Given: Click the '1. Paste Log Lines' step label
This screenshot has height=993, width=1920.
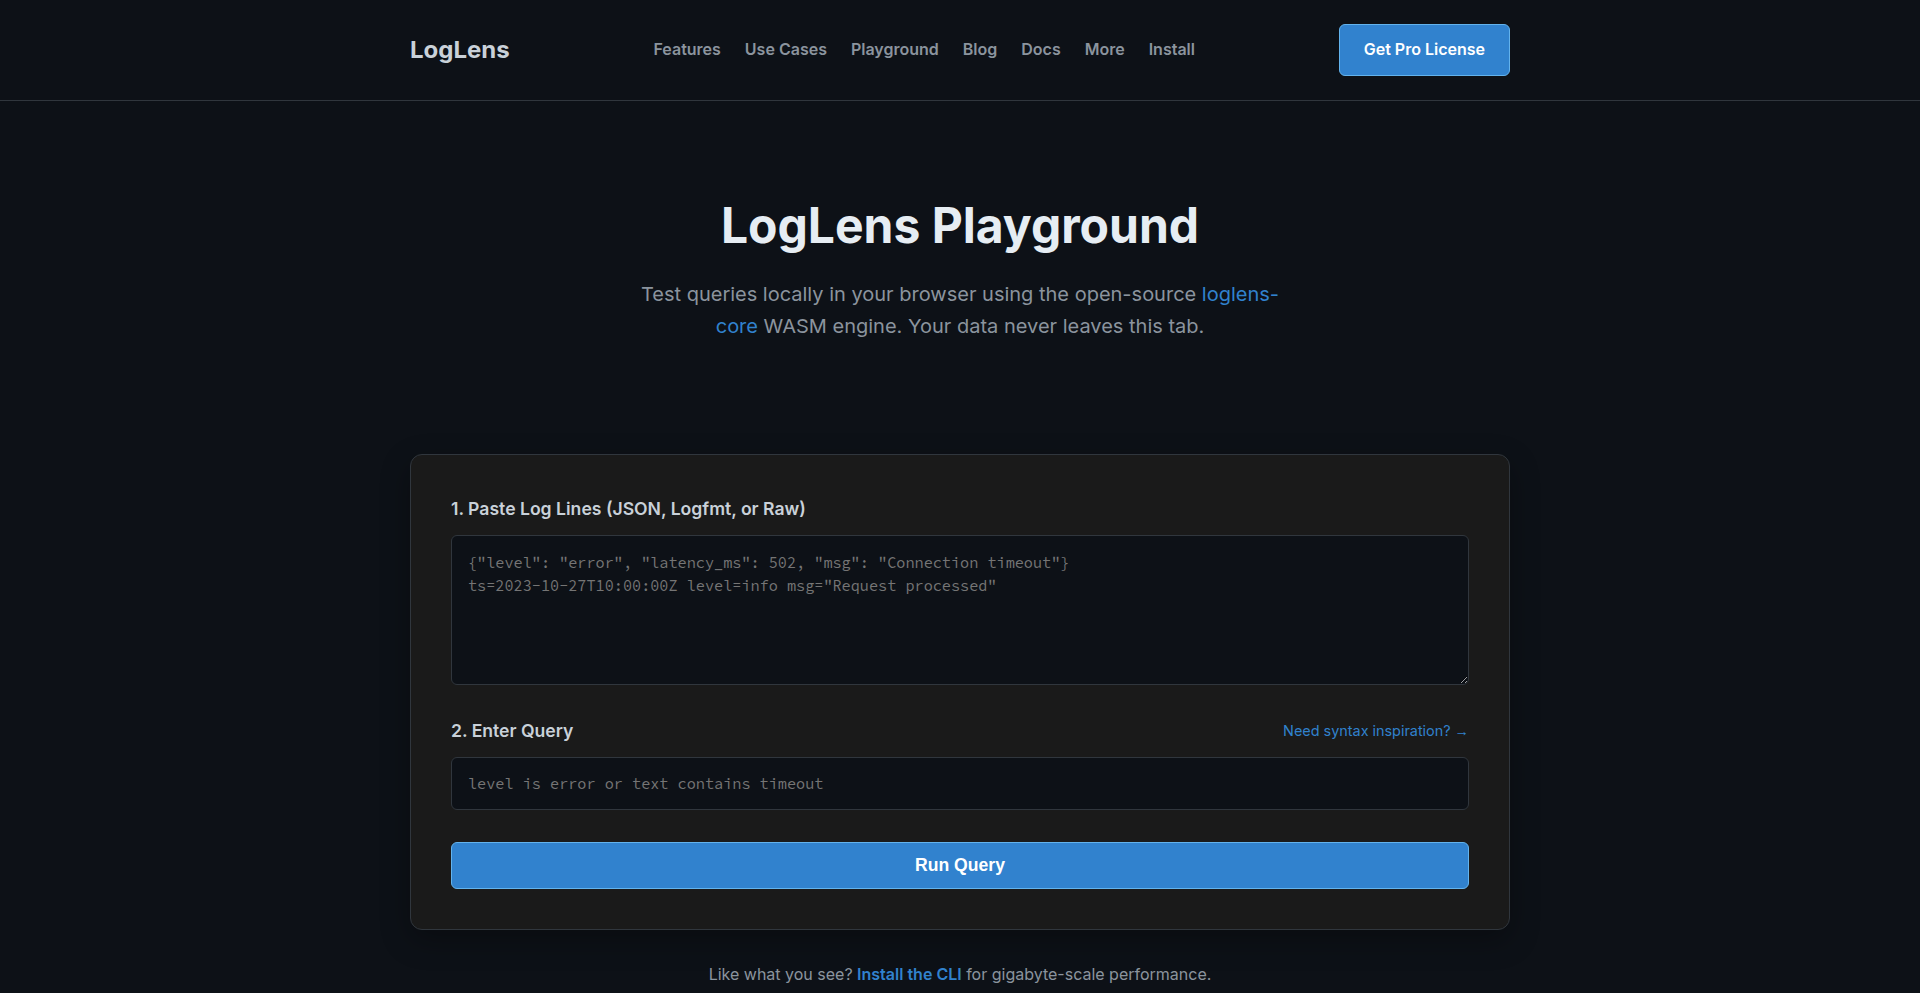Looking at the screenshot, I should (x=628, y=508).
